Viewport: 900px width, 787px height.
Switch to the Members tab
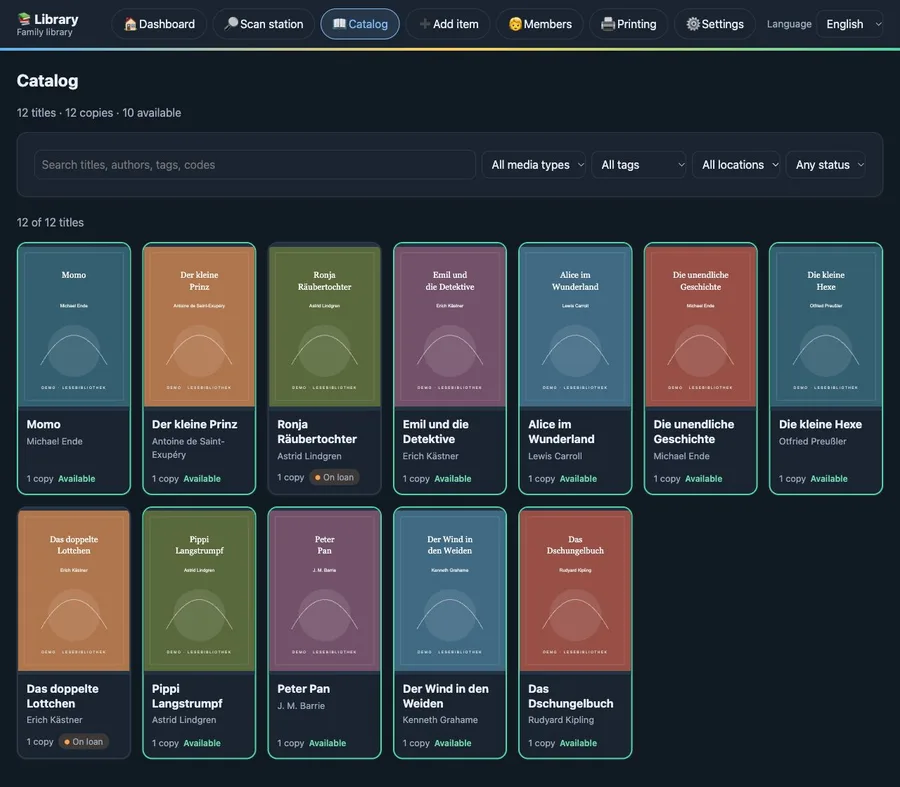[x=540, y=24]
